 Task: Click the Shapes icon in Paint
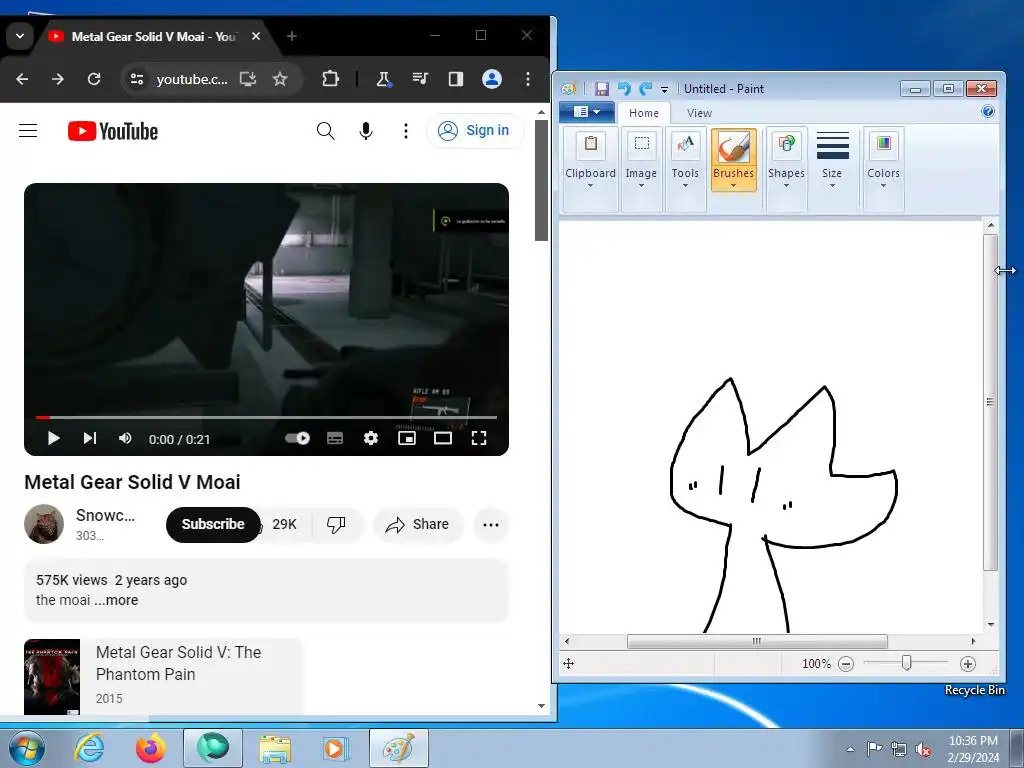pos(786,144)
